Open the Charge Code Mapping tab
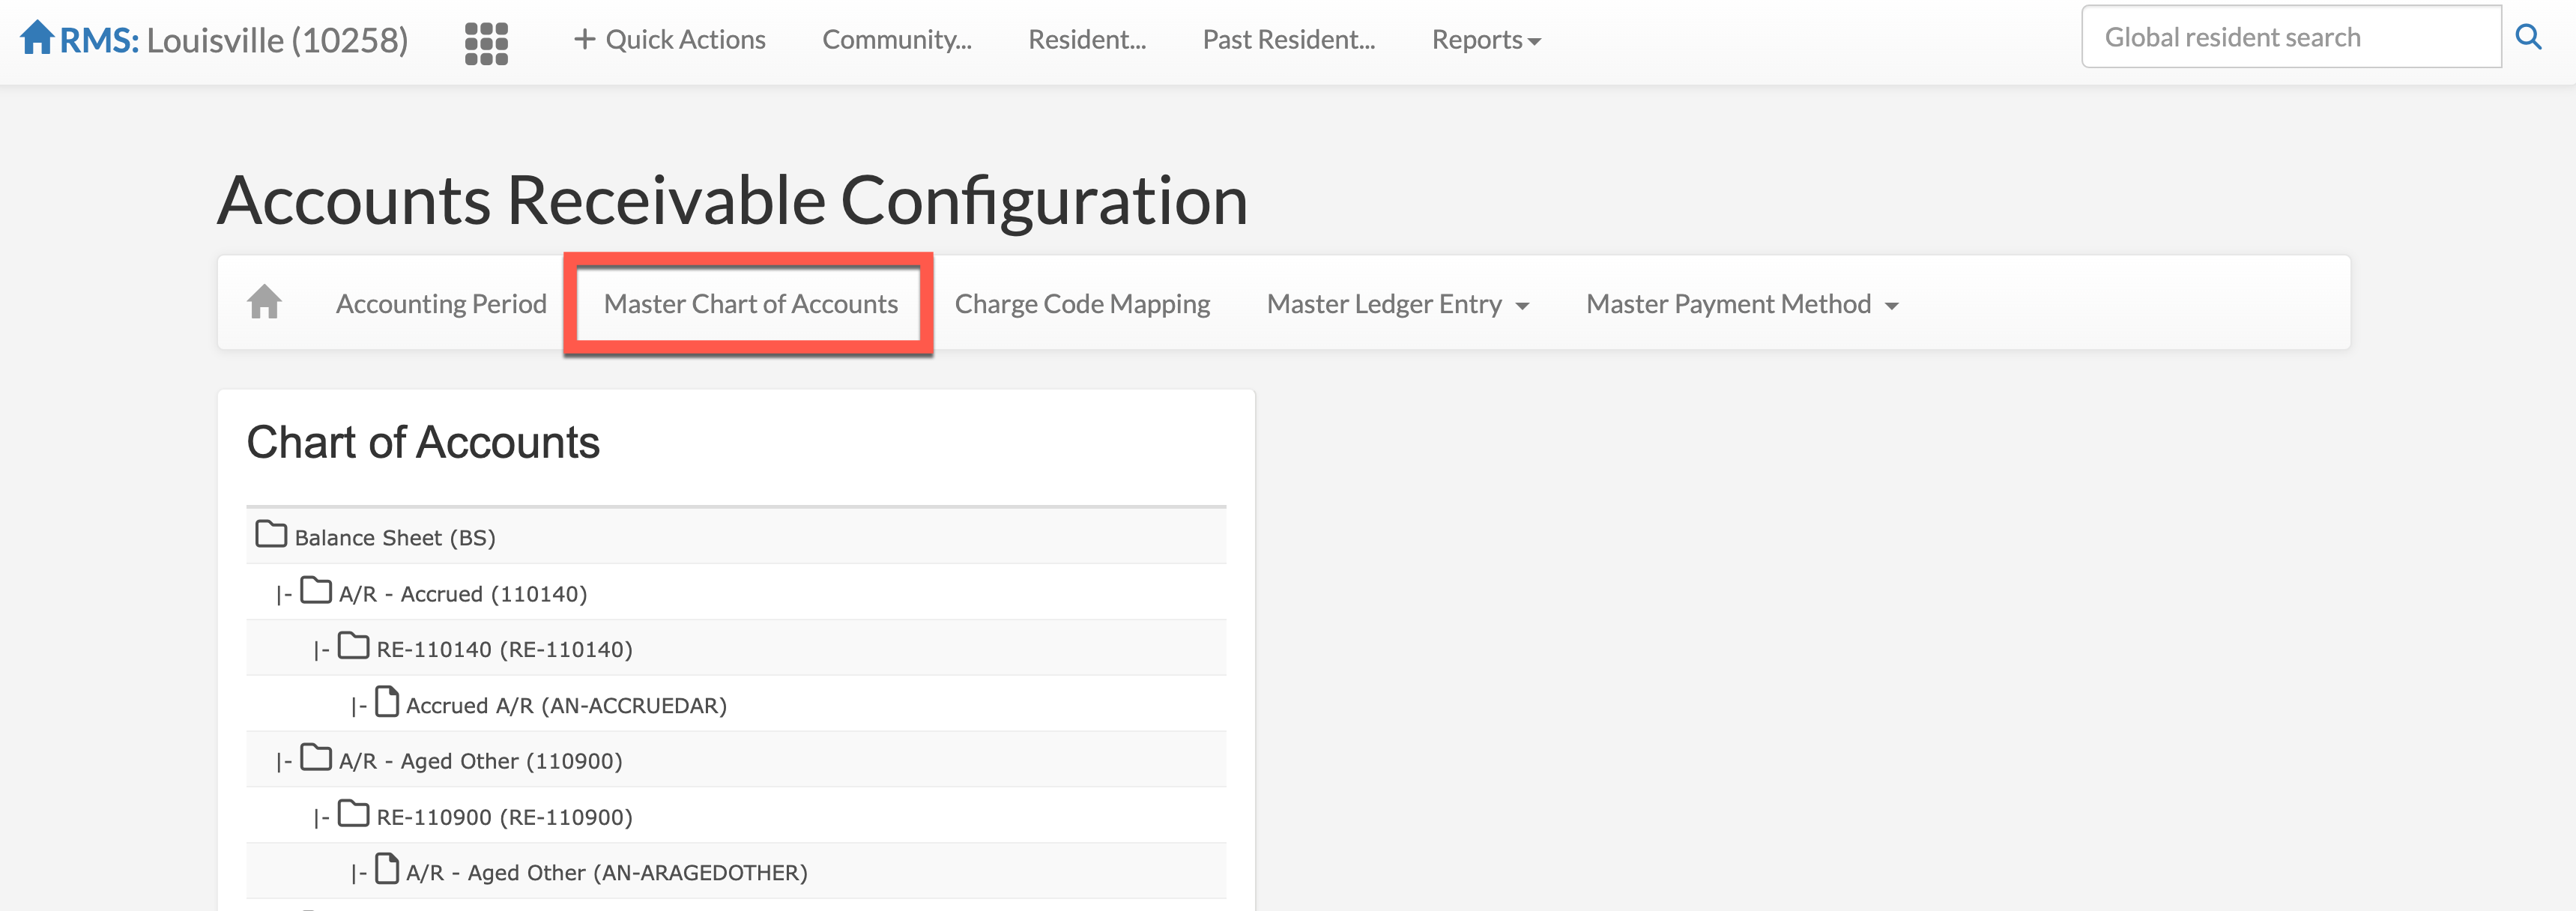2576x911 pixels. (1082, 304)
